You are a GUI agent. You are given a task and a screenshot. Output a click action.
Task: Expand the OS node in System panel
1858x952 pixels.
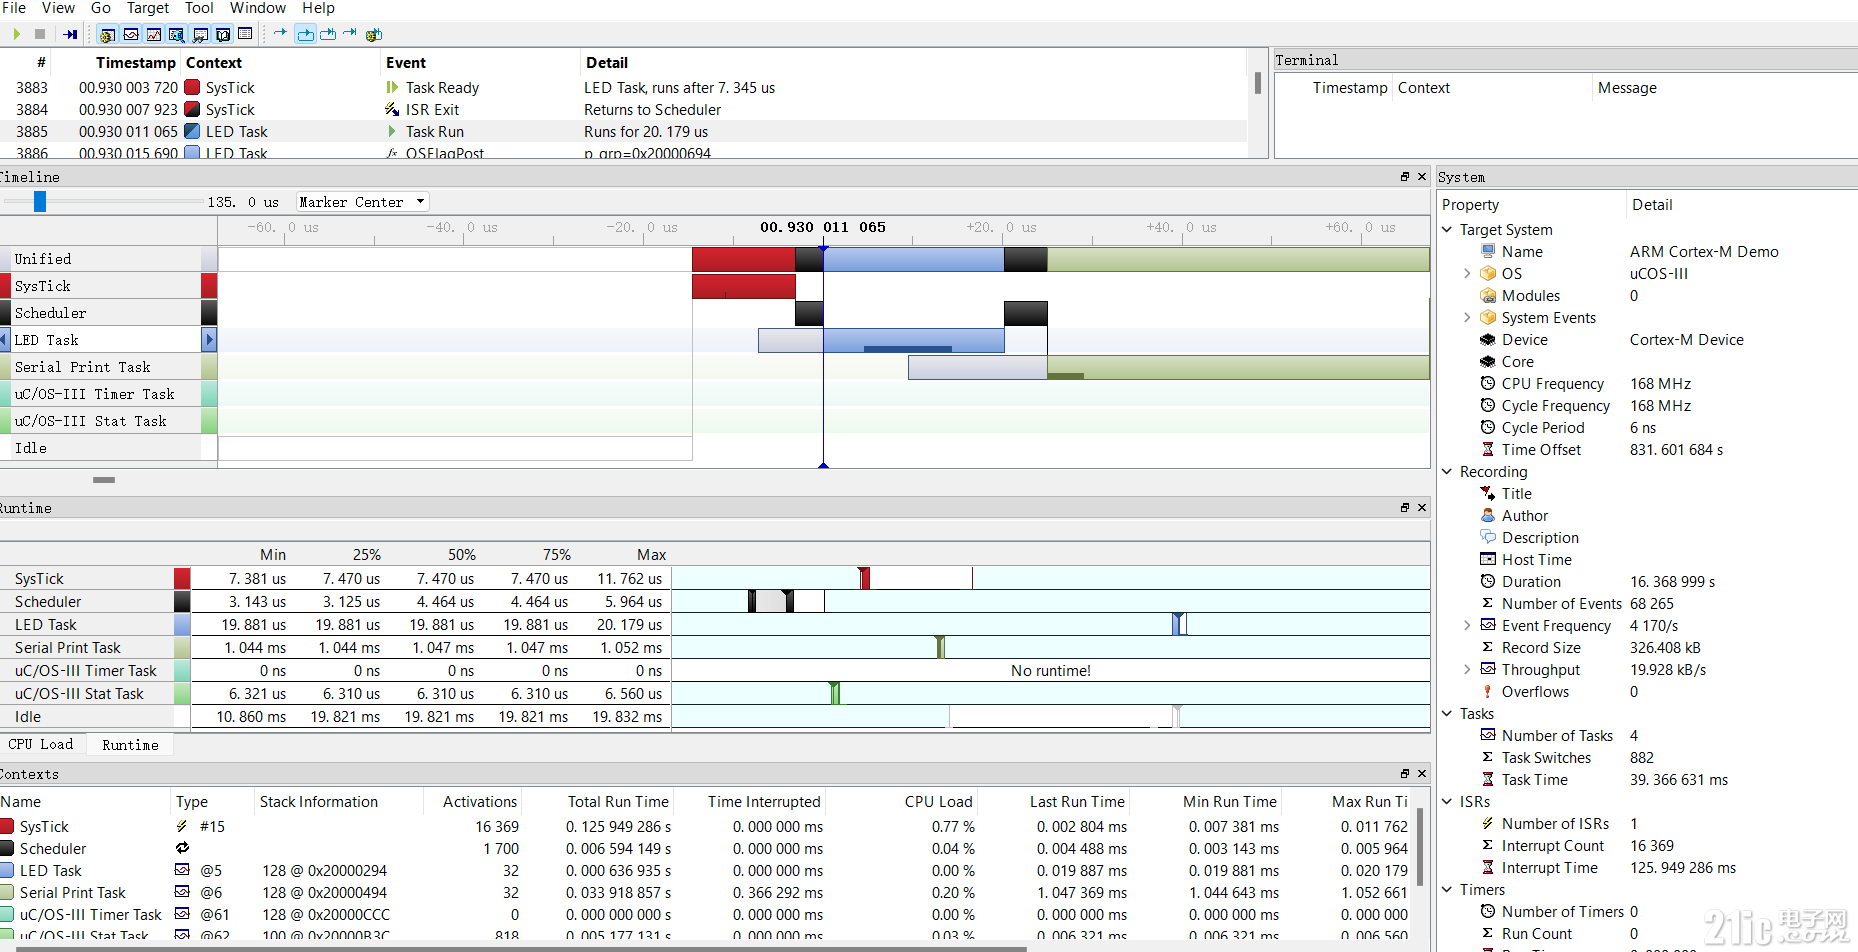[1467, 274]
